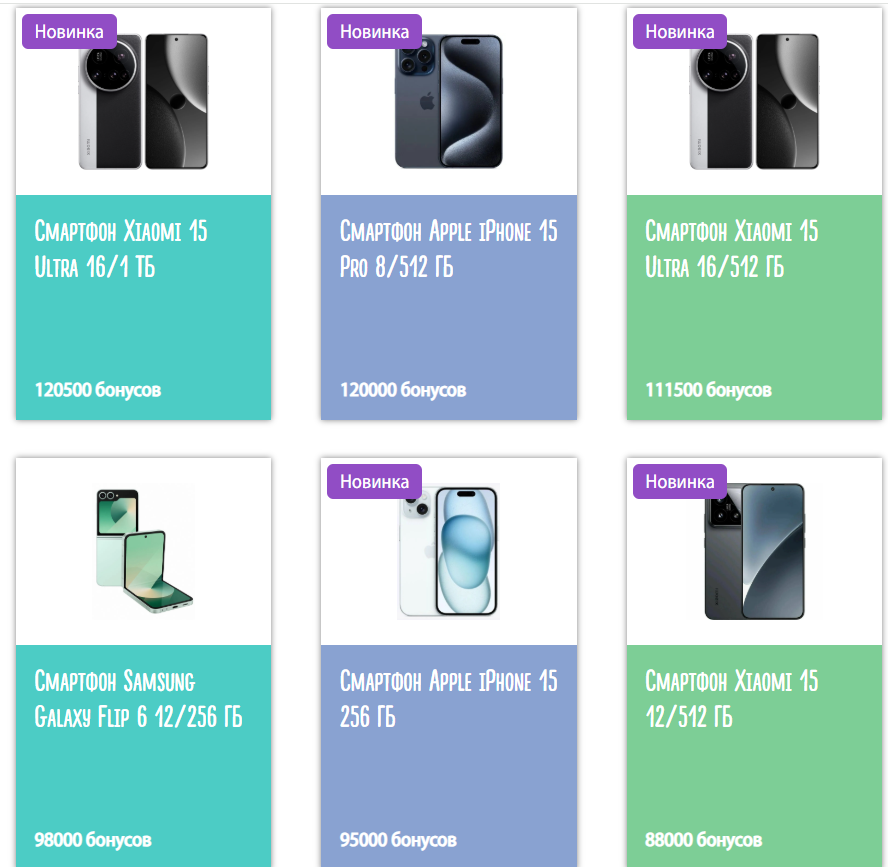The image size is (888, 867).
Task: Click 'Новинка' badge on iPhone 15 256 ГБ card
Action: [x=374, y=481]
